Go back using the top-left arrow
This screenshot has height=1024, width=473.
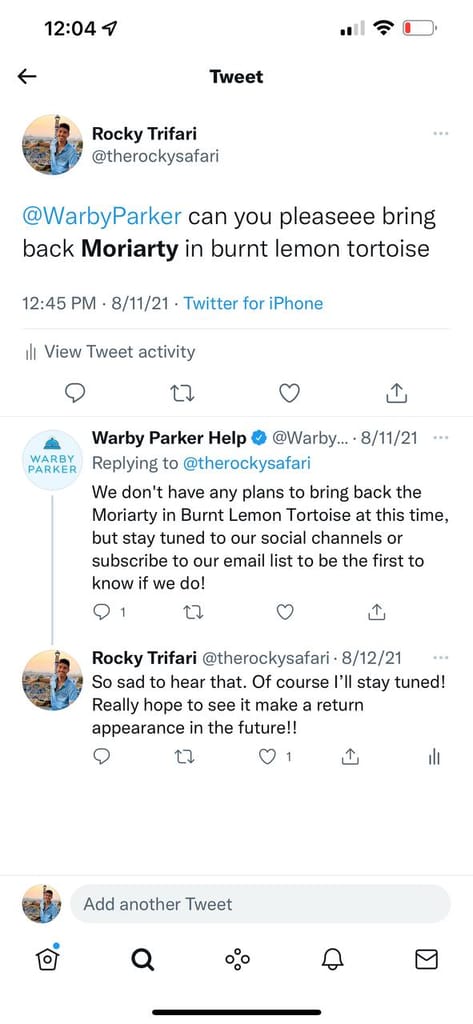[x=27, y=77]
